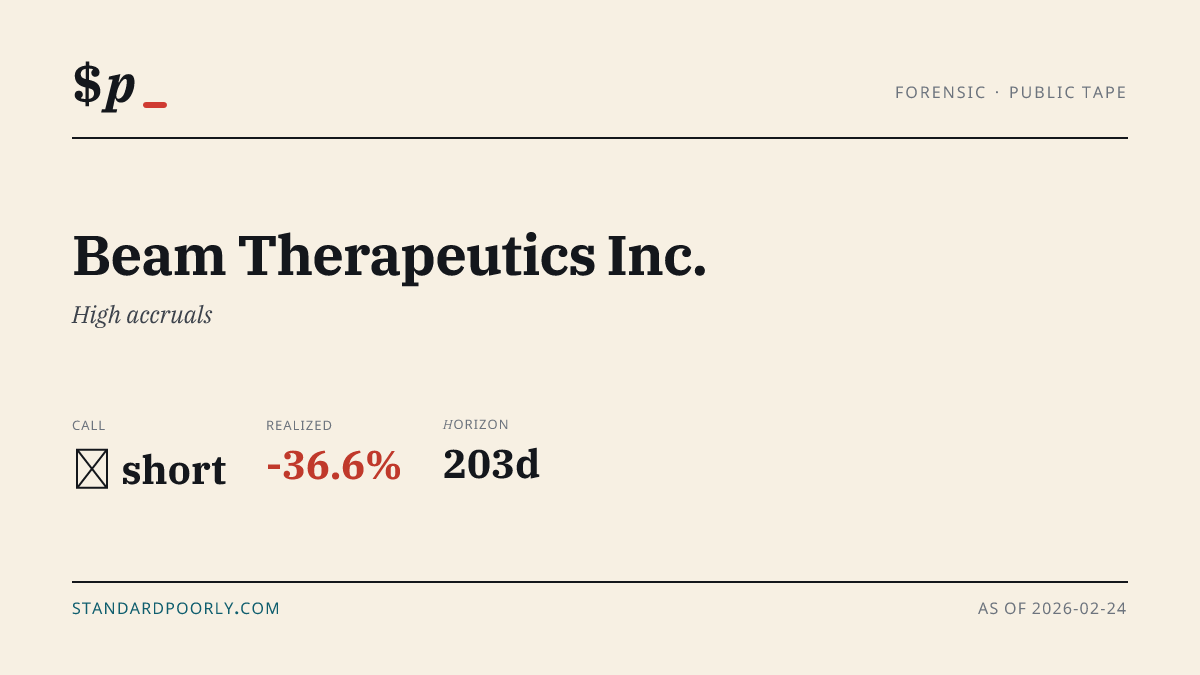
Task: Click the dot separator between FORENSIC and PUBLIC
Action: point(998,93)
